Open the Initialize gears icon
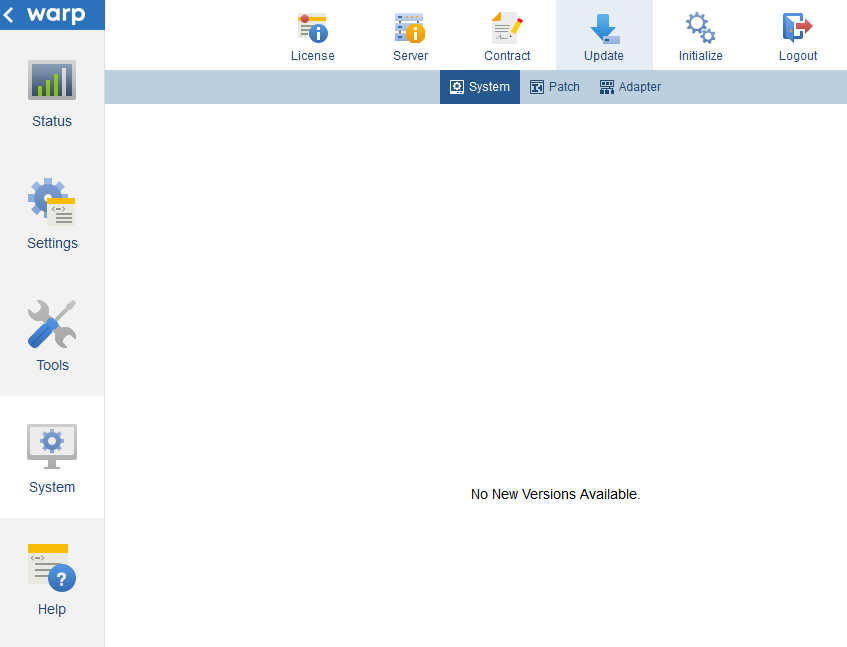This screenshot has width=847, height=647. coord(700,27)
